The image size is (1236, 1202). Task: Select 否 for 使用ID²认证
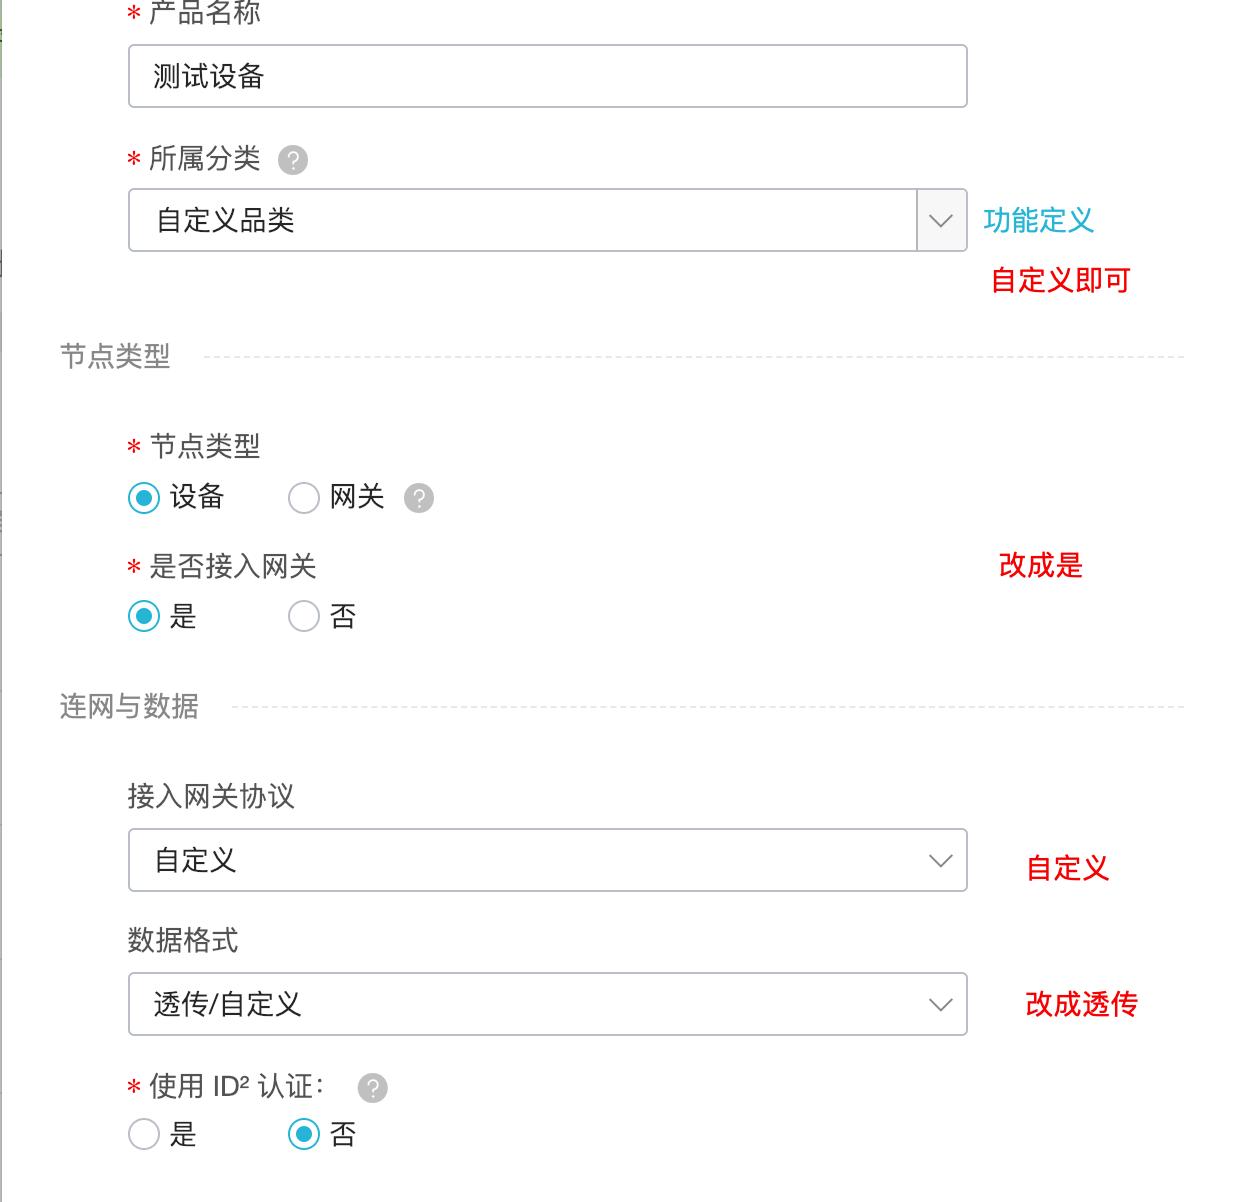(303, 1135)
